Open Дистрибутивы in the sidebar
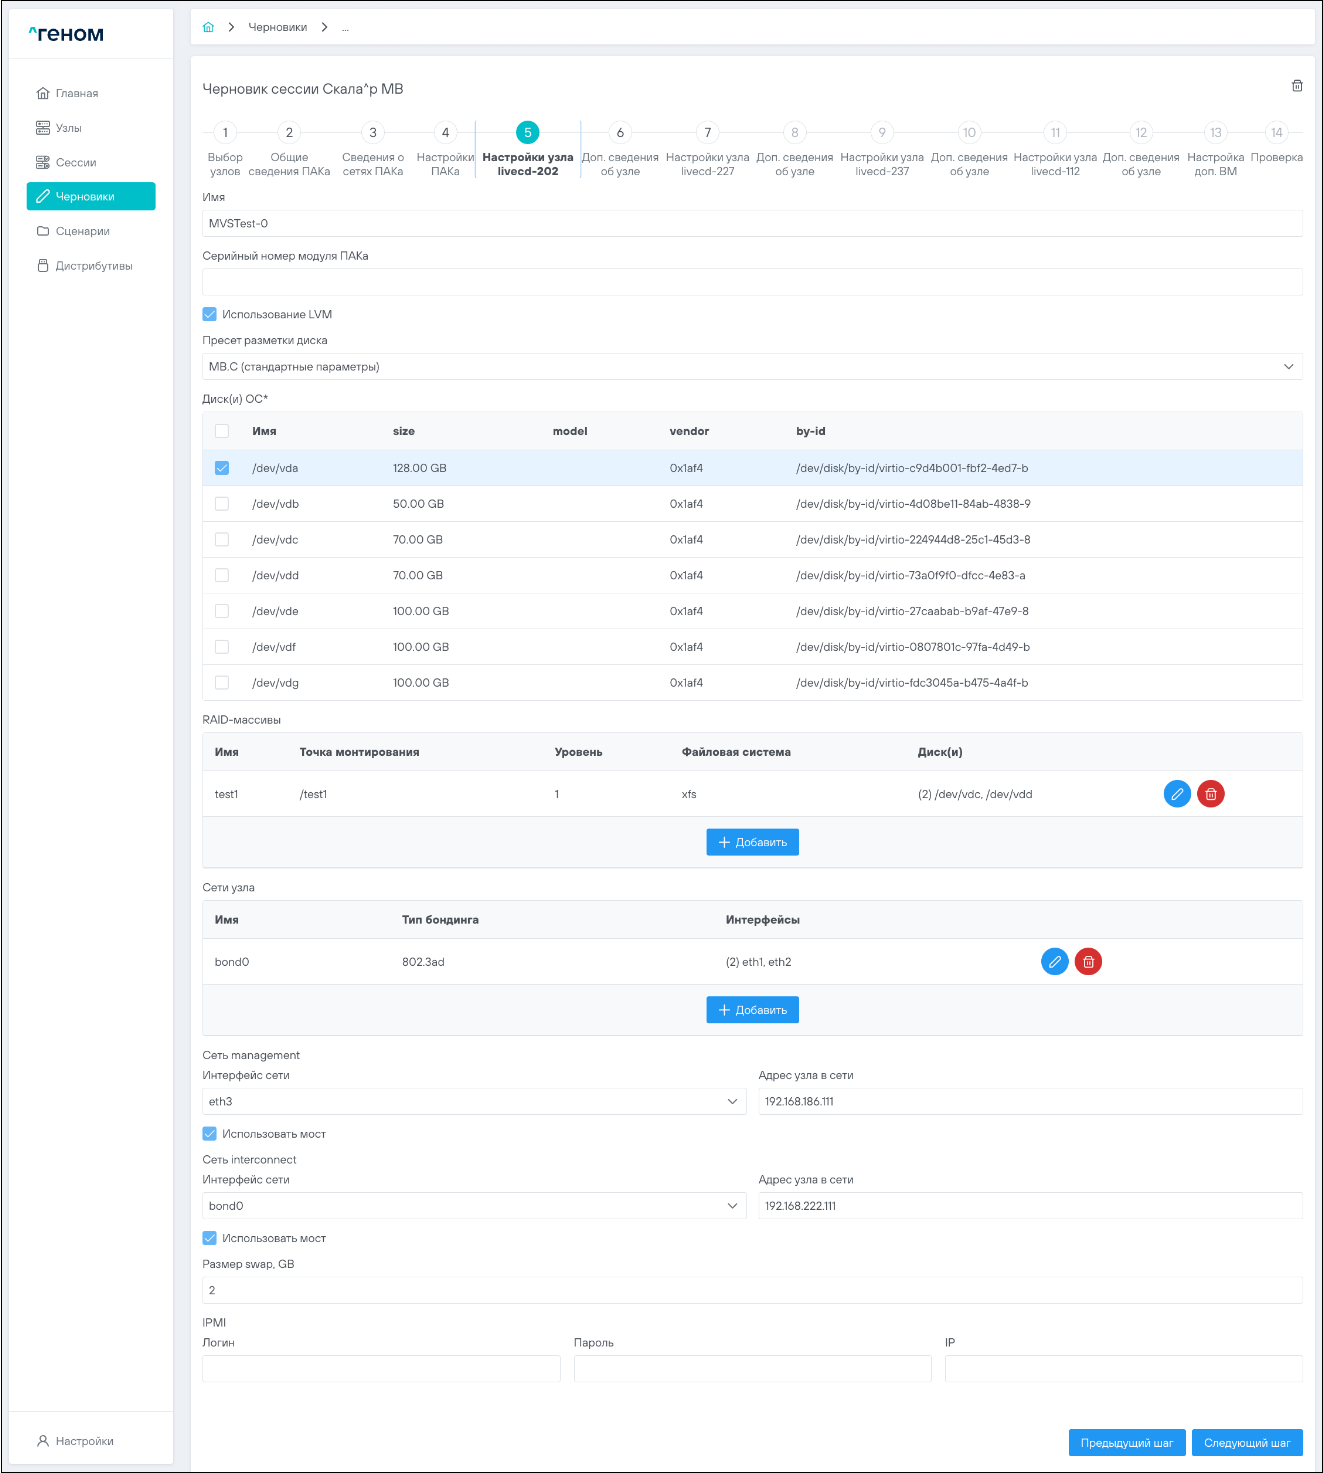Viewport: 1323px width, 1473px height. [x=93, y=266]
